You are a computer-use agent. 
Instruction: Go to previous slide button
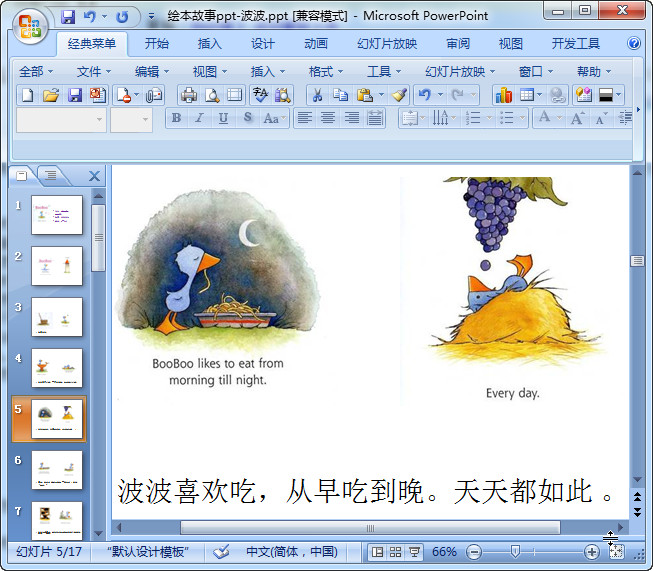[637, 496]
